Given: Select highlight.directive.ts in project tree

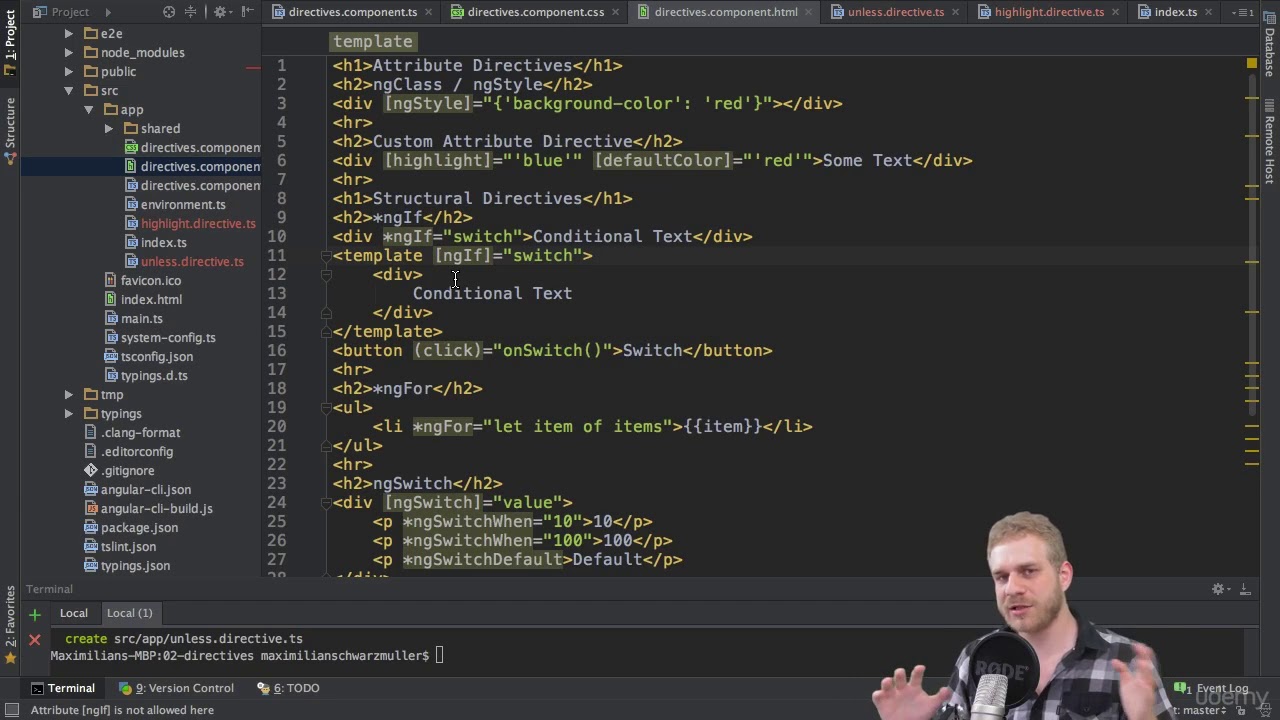Looking at the screenshot, I should 188,223.
